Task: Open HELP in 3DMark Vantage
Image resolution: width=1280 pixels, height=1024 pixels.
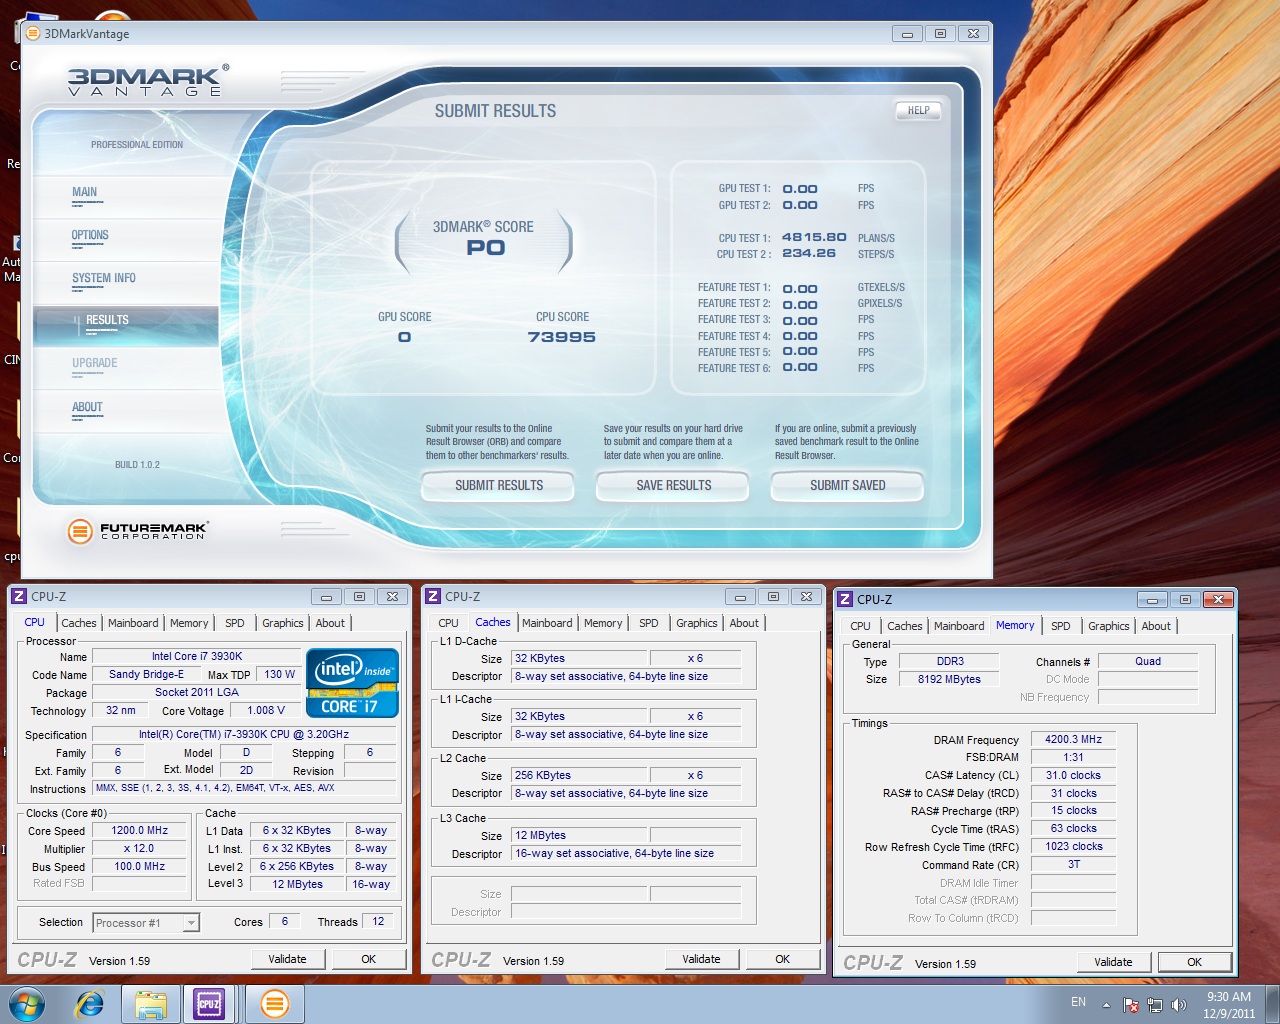Action: (x=918, y=111)
